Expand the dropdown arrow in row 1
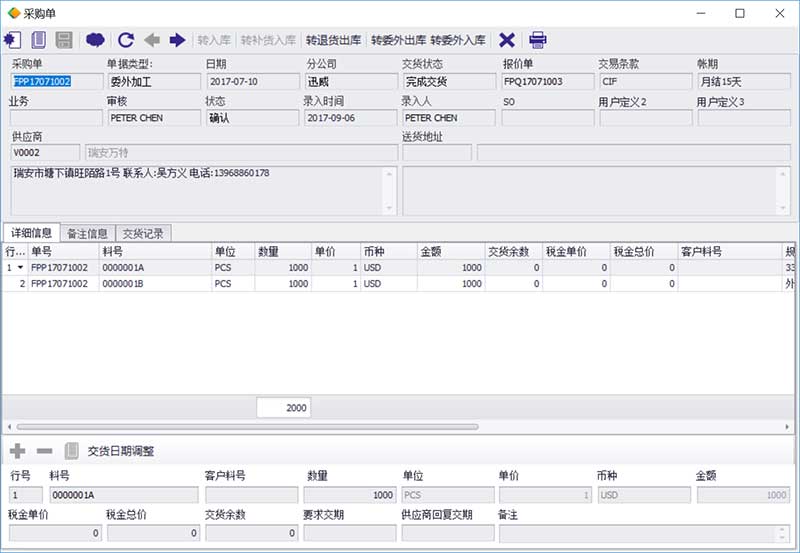800x553 pixels. 21,268
